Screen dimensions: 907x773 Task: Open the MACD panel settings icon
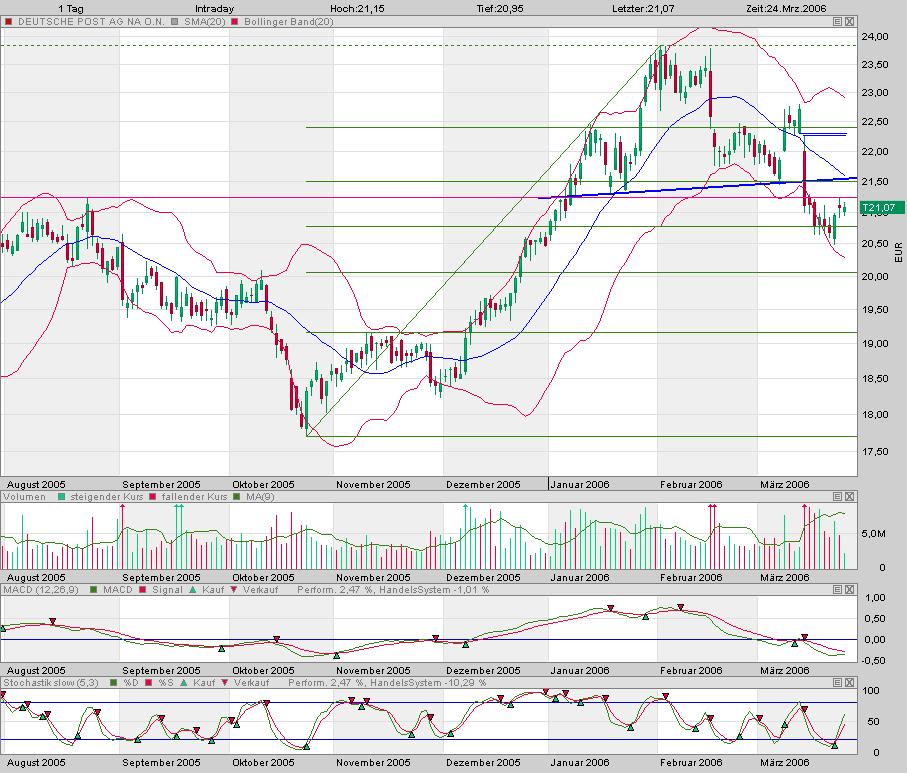point(837,589)
